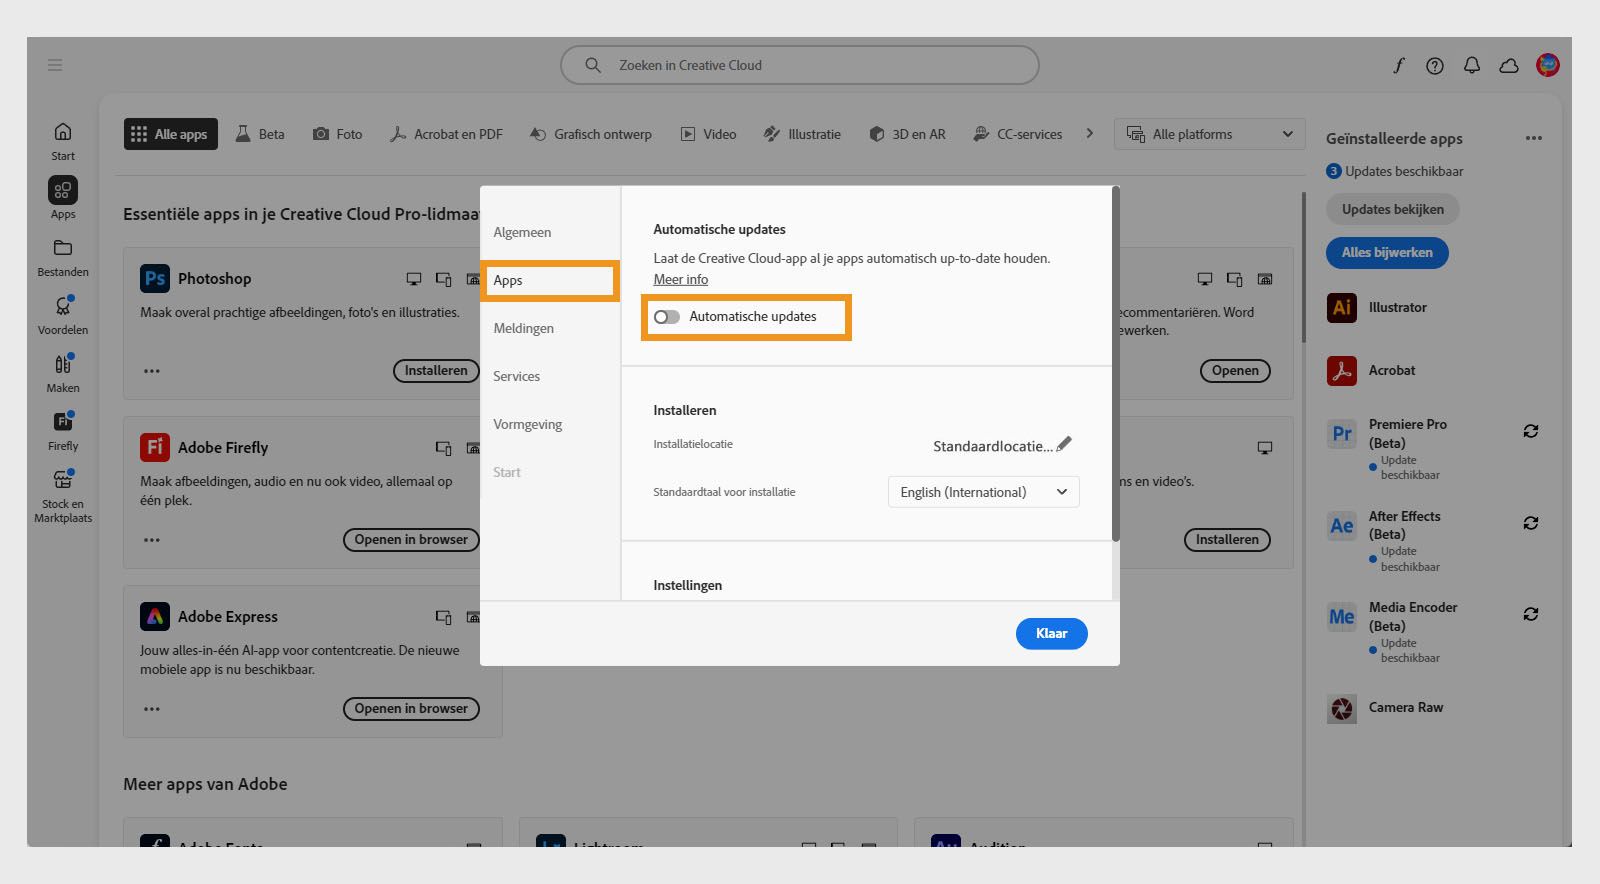Open the English (International) language dropdown

[x=984, y=492]
